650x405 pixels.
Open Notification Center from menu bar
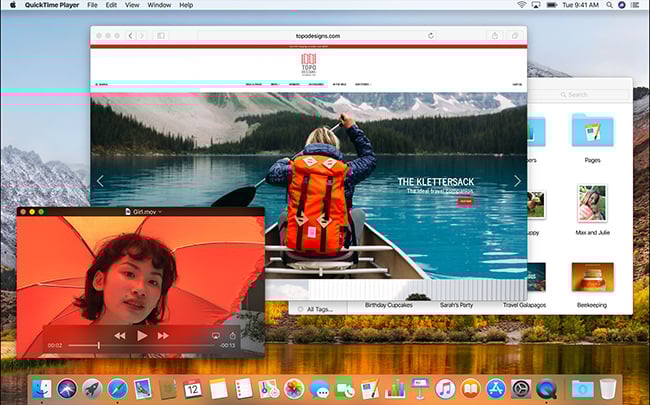coord(635,5)
